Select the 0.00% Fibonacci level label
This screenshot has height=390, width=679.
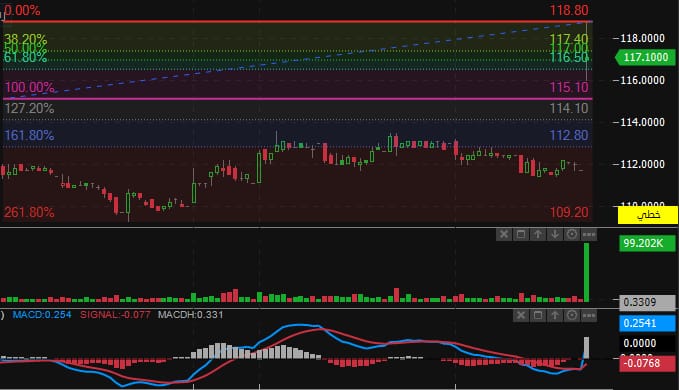(x=22, y=10)
